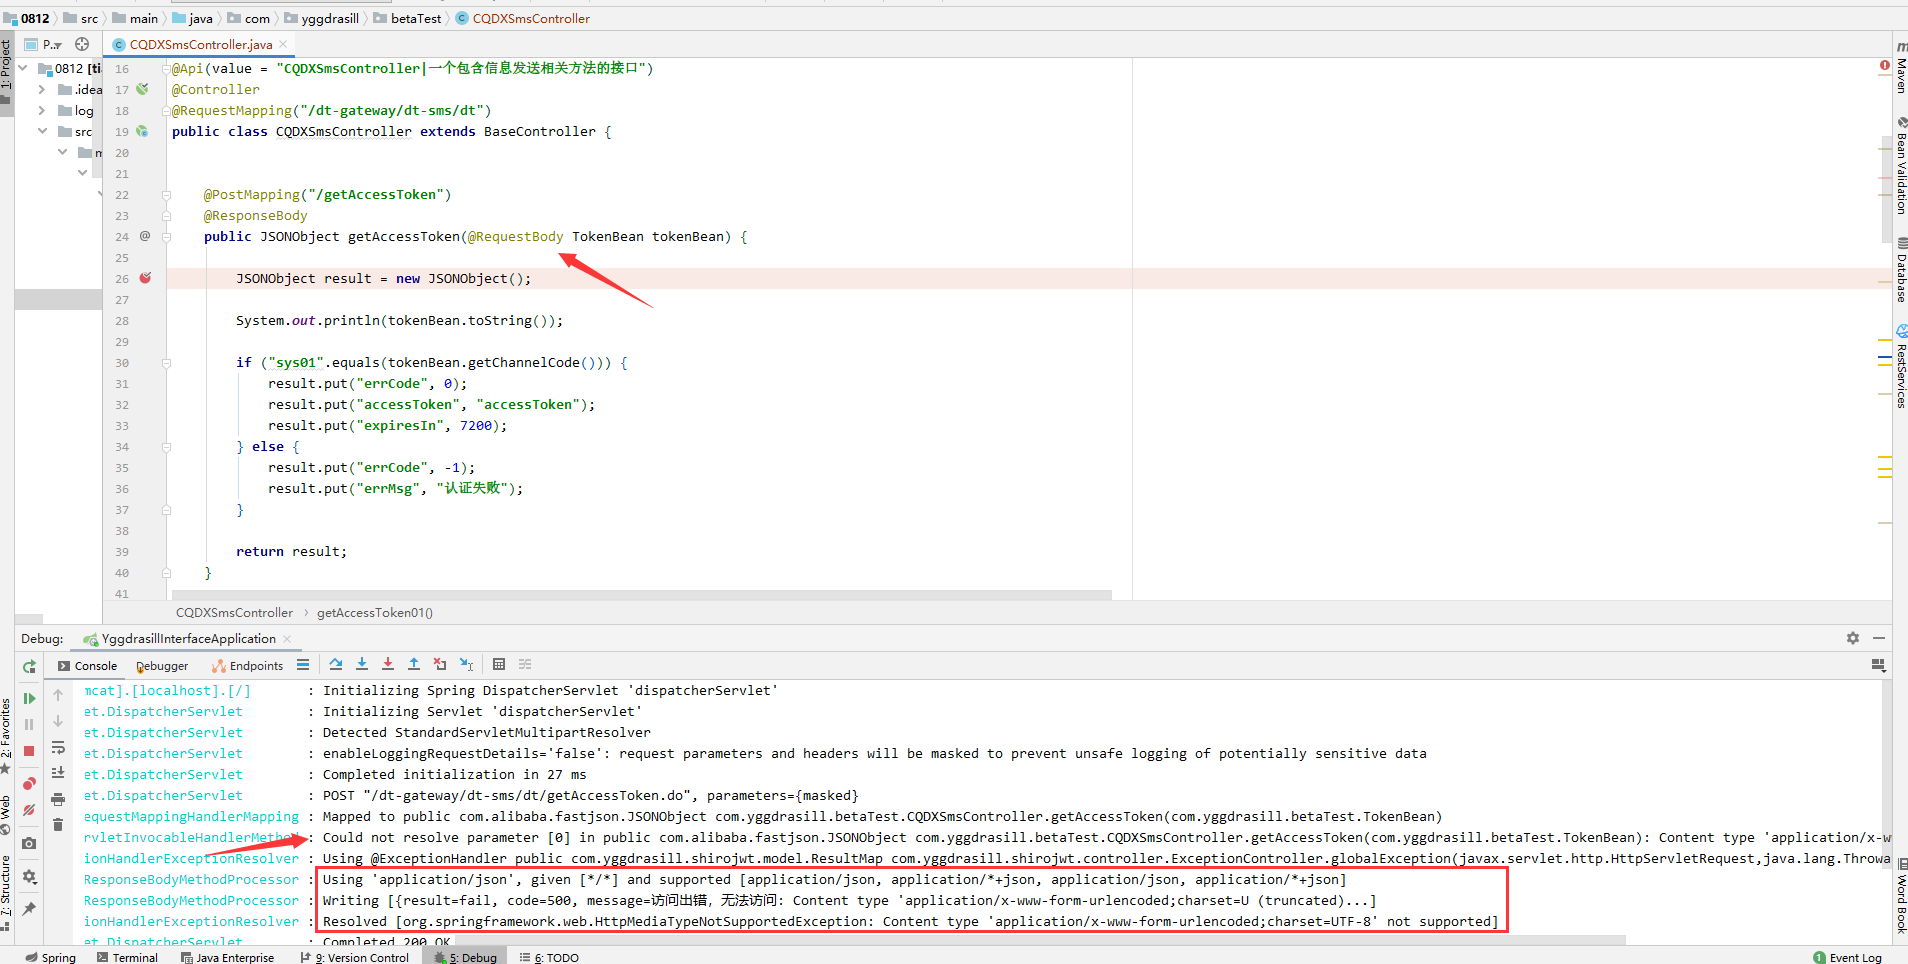Click red error indicator at editor top-right

[x=1884, y=66]
